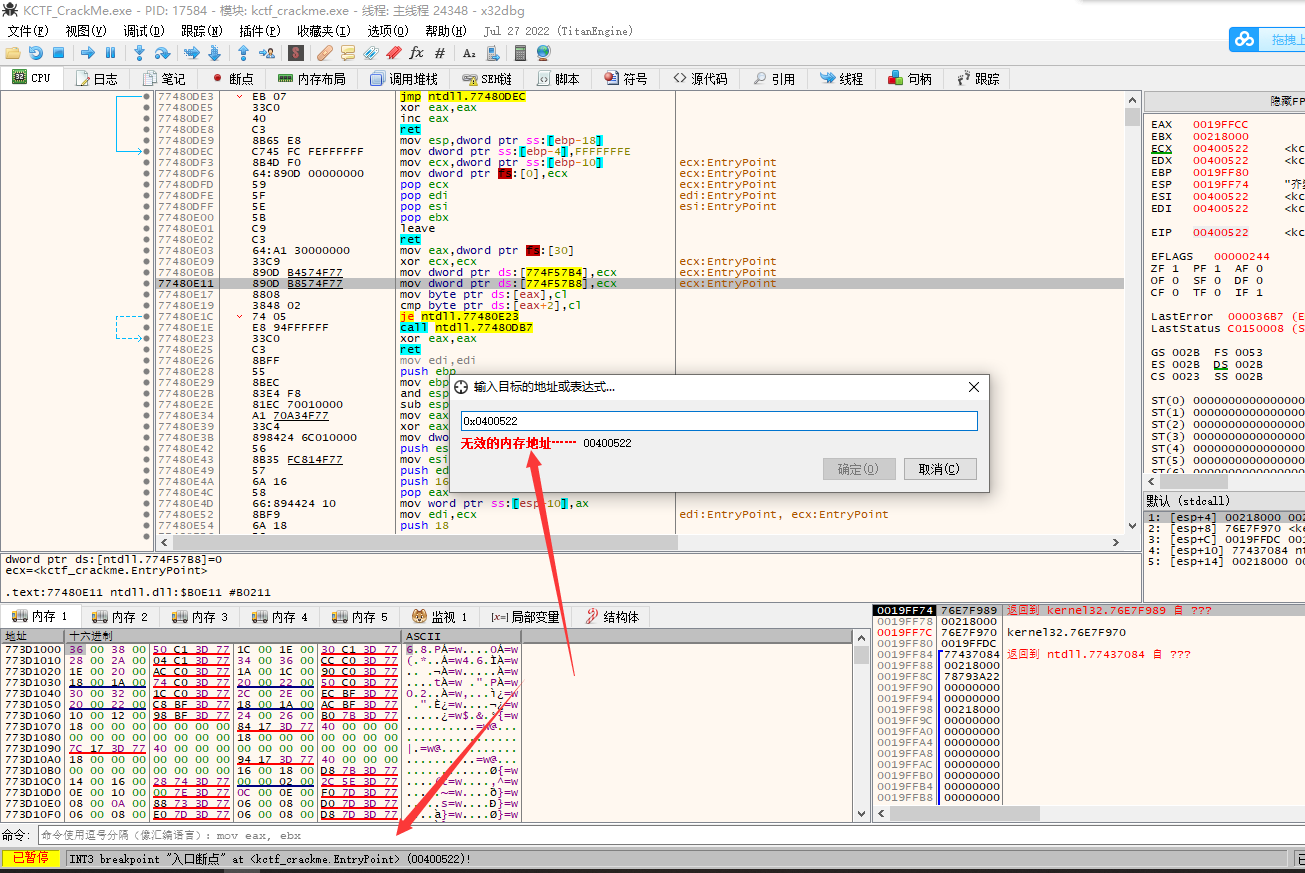
Task: Click the 地址 column header in dump
Action: click(32, 636)
